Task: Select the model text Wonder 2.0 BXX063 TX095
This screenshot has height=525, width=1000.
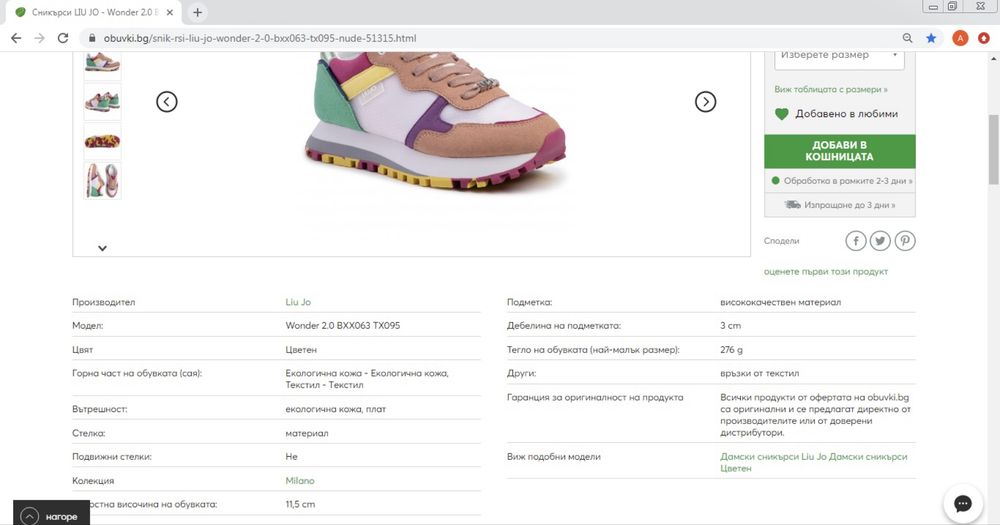Action: [x=342, y=325]
